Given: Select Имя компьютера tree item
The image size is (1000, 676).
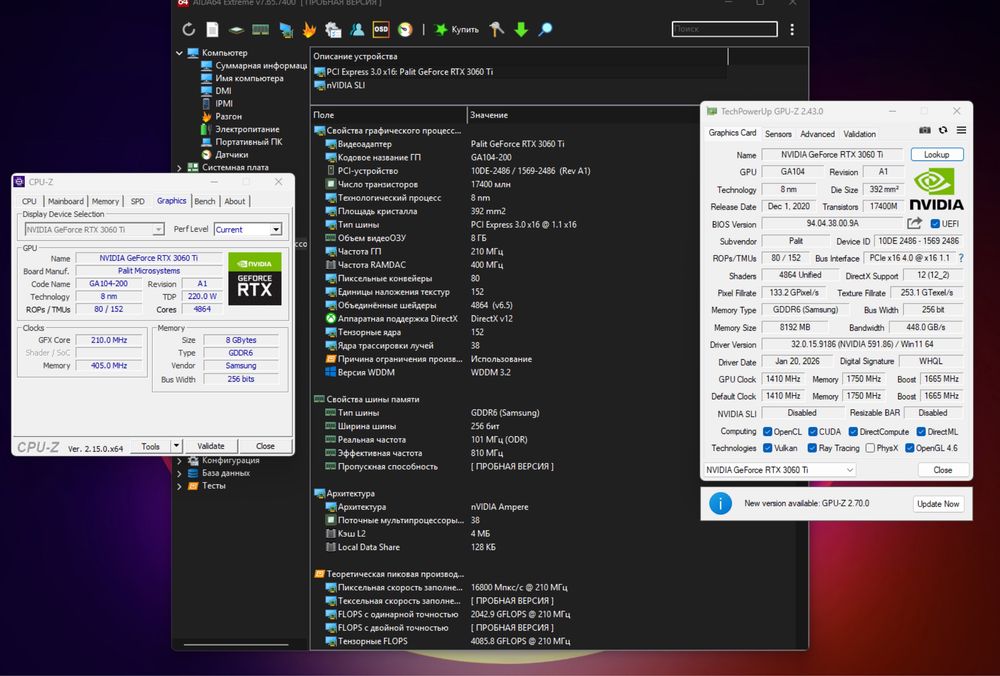Looking at the screenshot, I should tap(249, 78).
